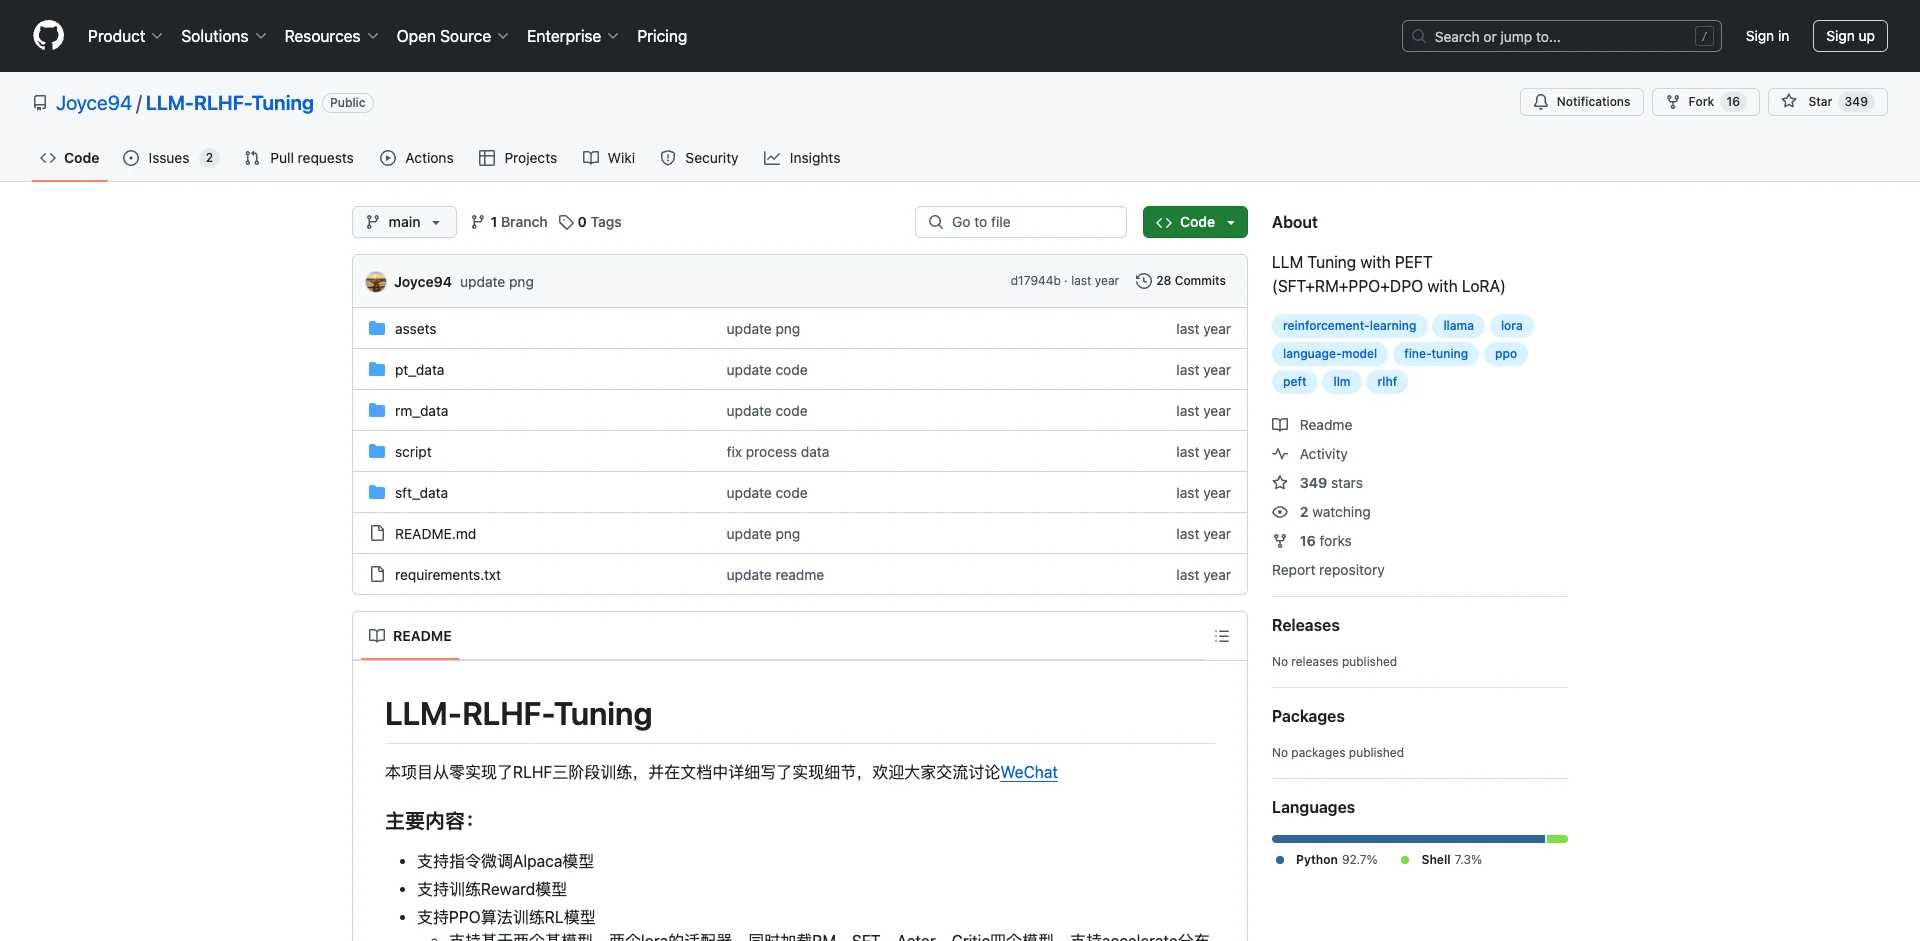
Task: Click the Shell language bar segment
Action: tap(1557, 839)
